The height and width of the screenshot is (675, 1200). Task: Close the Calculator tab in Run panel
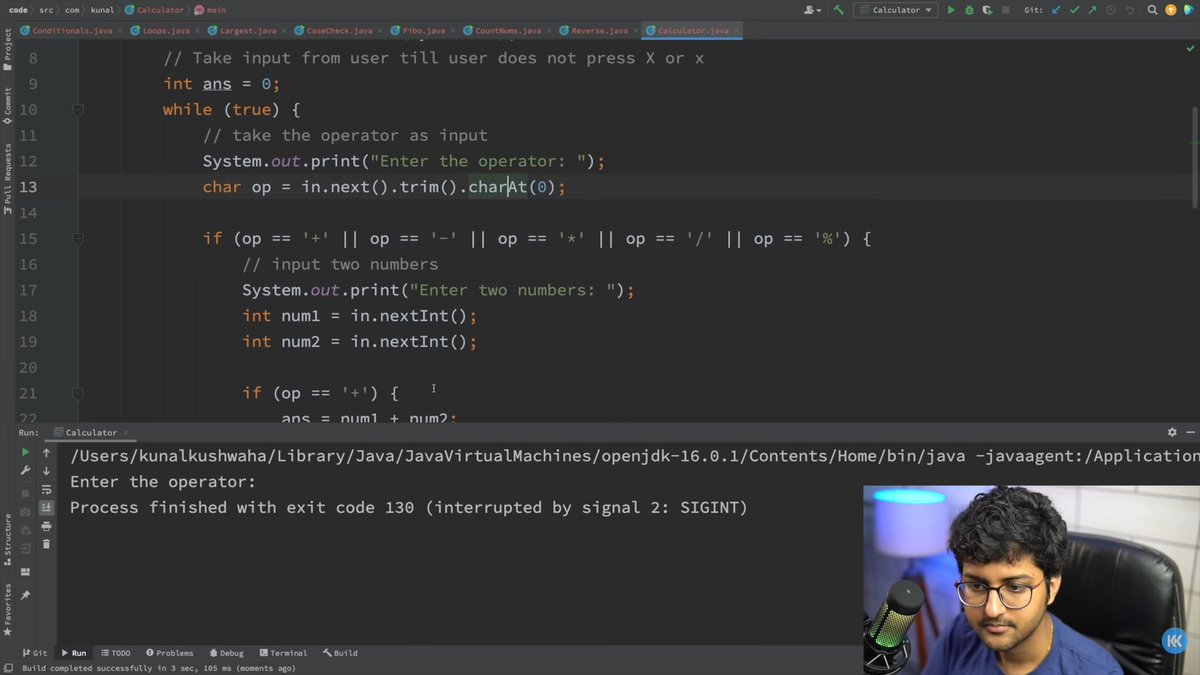click(126, 433)
